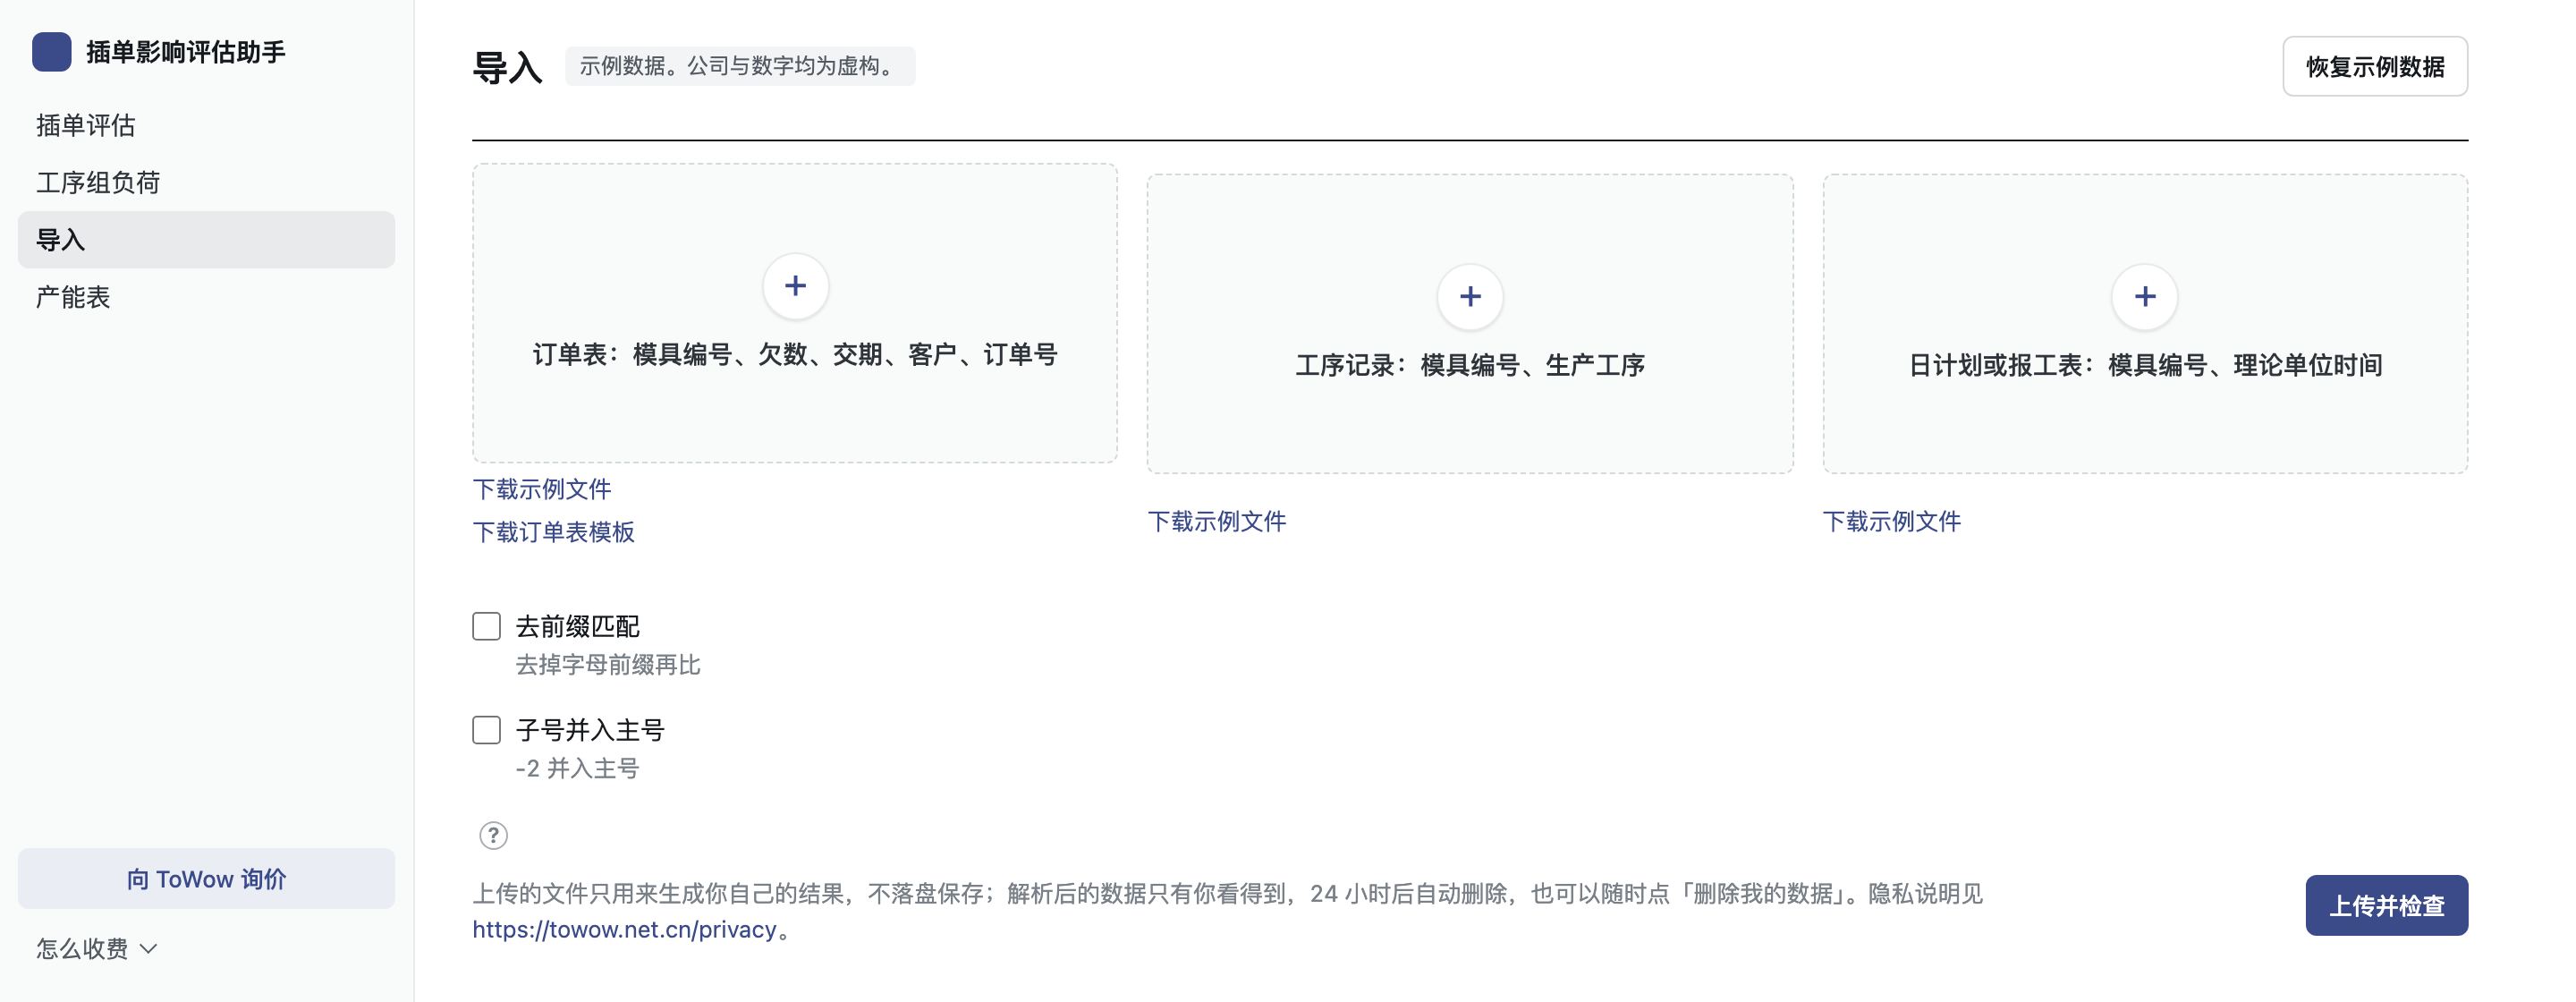Screen dimensions: 2576x1002
Task: Tick the 子号并入主号 checkbox
Action: [x=487, y=730]
